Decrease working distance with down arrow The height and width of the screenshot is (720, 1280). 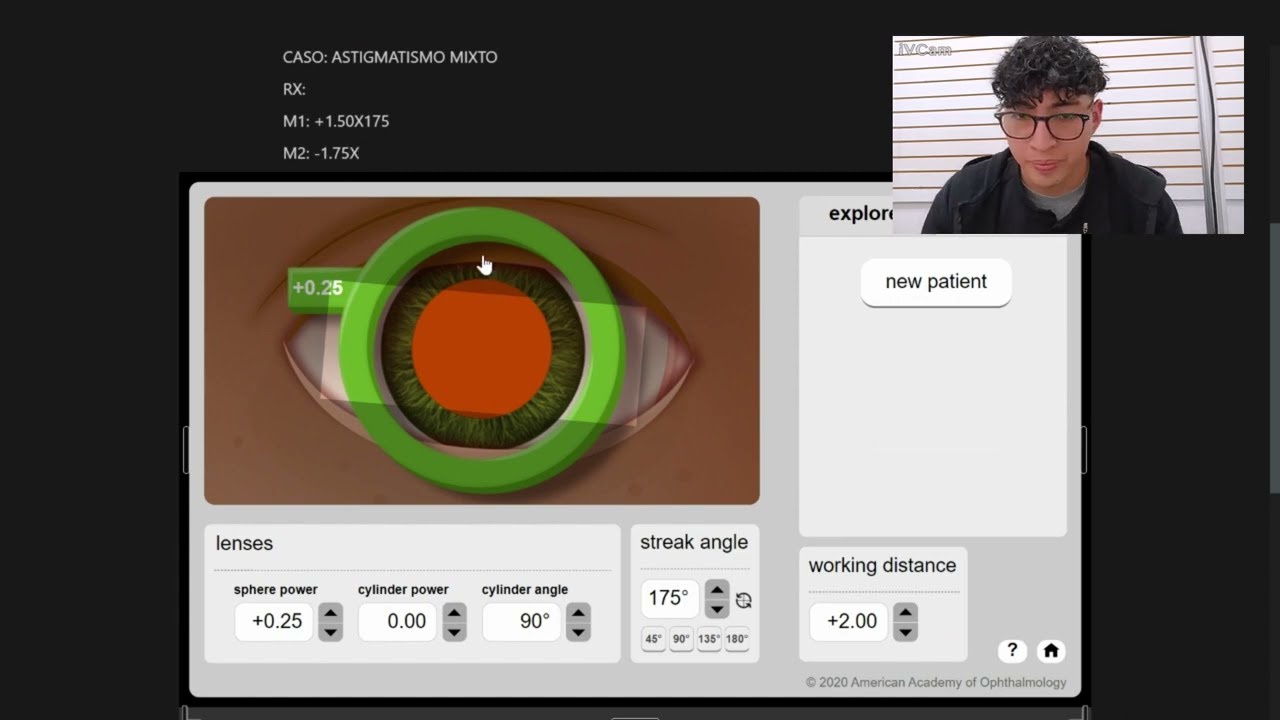(x=905, y=631)
